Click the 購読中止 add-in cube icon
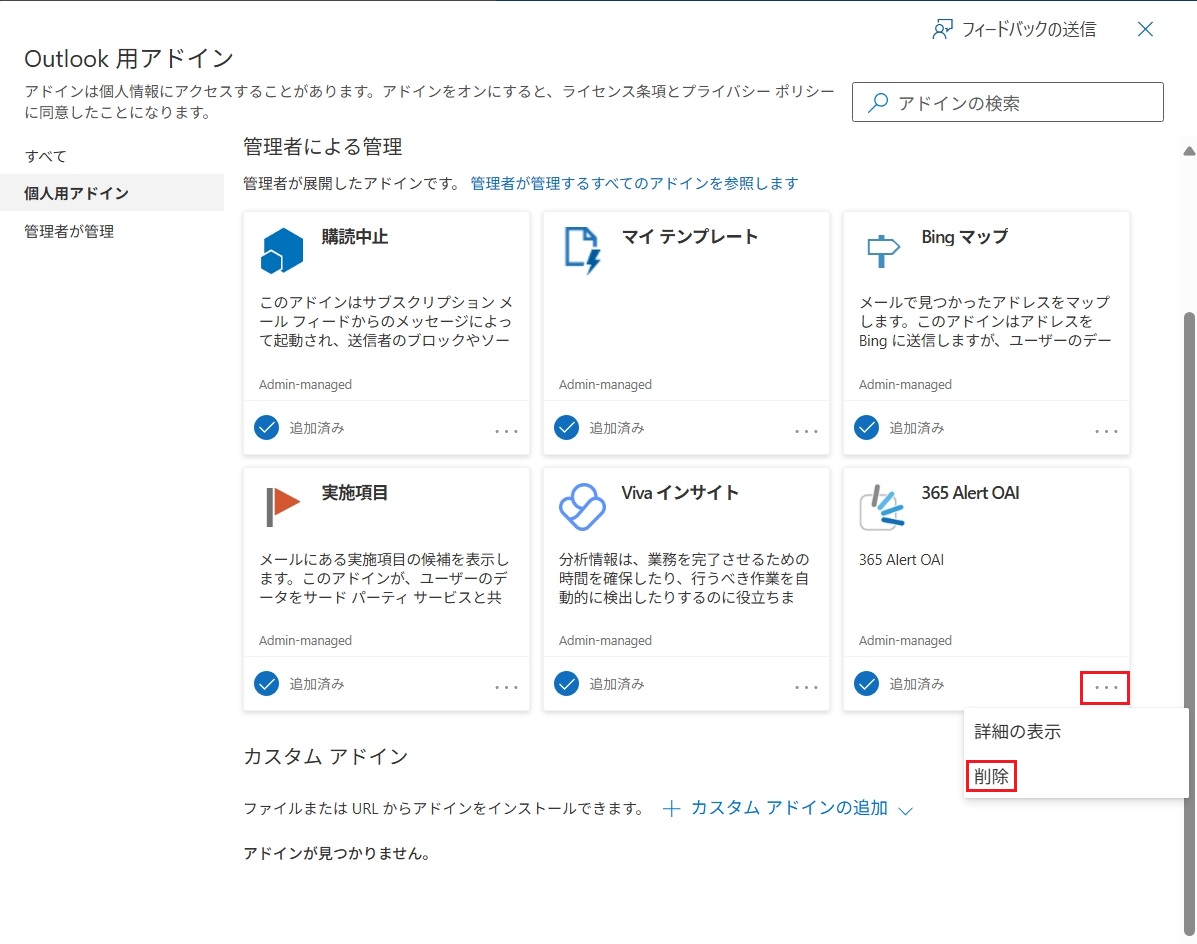The height and width of the screenshot is (944, 1197). (x=282, y=250)
